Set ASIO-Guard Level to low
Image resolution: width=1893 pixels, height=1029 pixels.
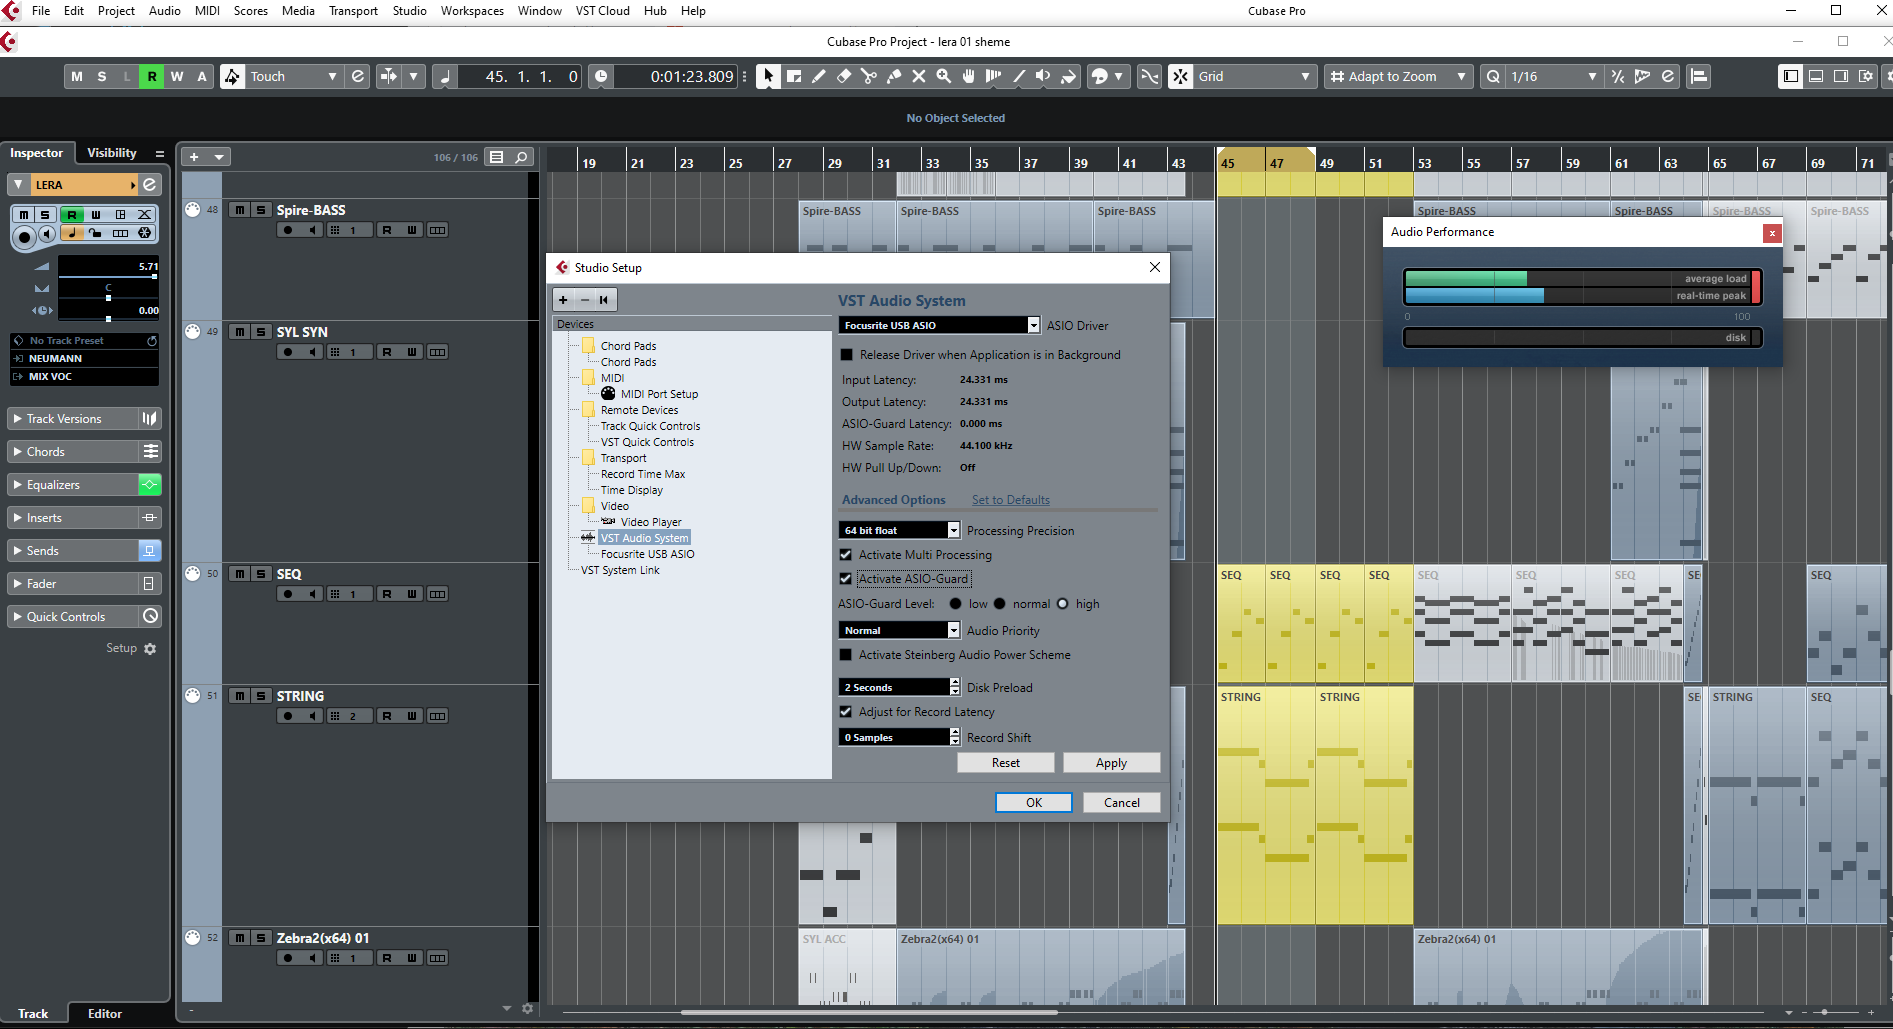pos(955,604)
